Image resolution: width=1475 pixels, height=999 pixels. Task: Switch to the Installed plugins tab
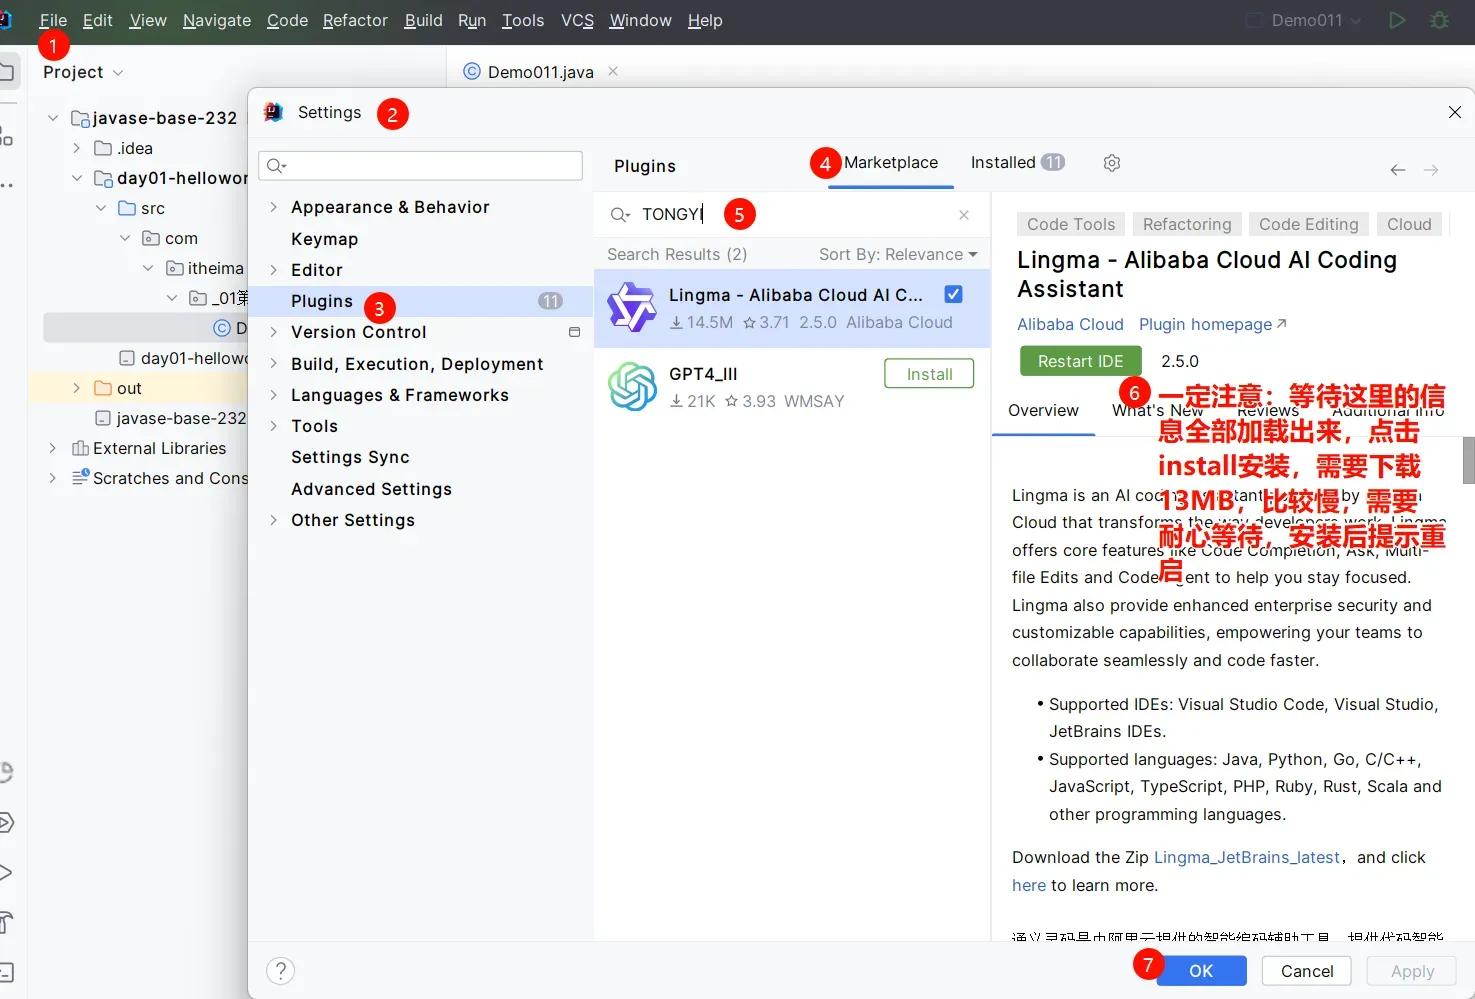point(1017,162)
